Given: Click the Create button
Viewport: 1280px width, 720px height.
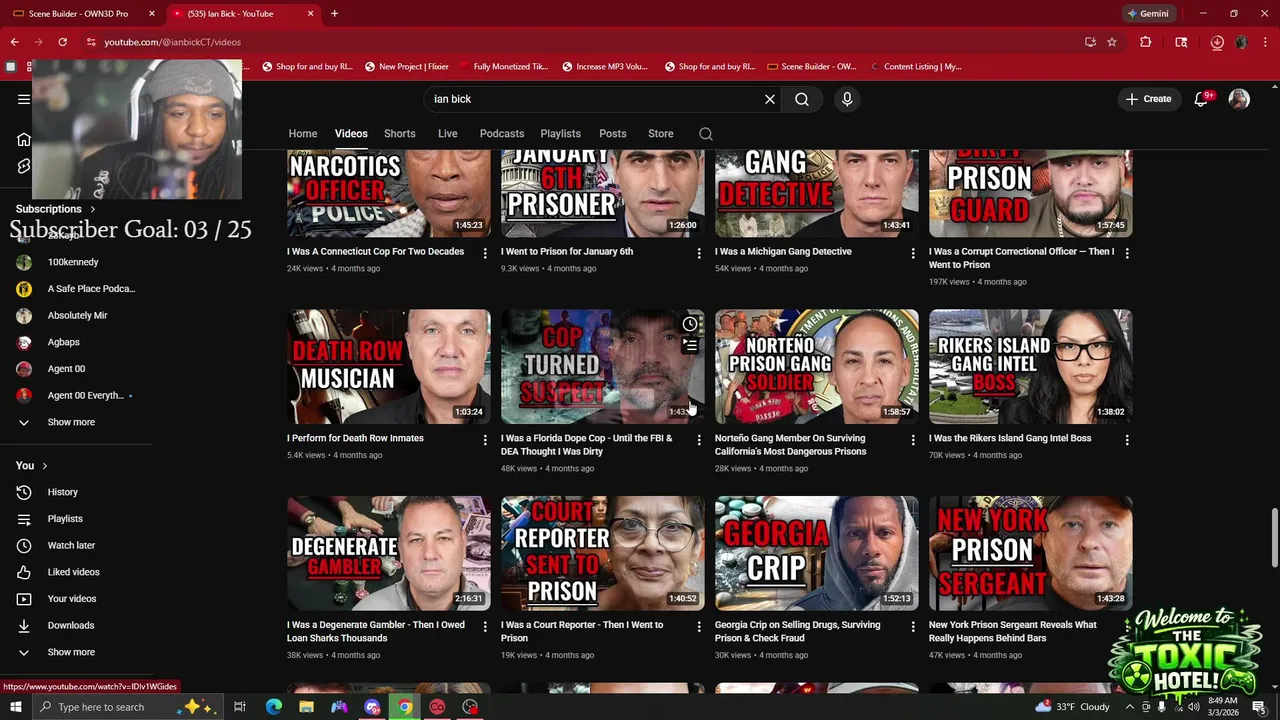Looking at the screenshot, I should (1148, 99).
